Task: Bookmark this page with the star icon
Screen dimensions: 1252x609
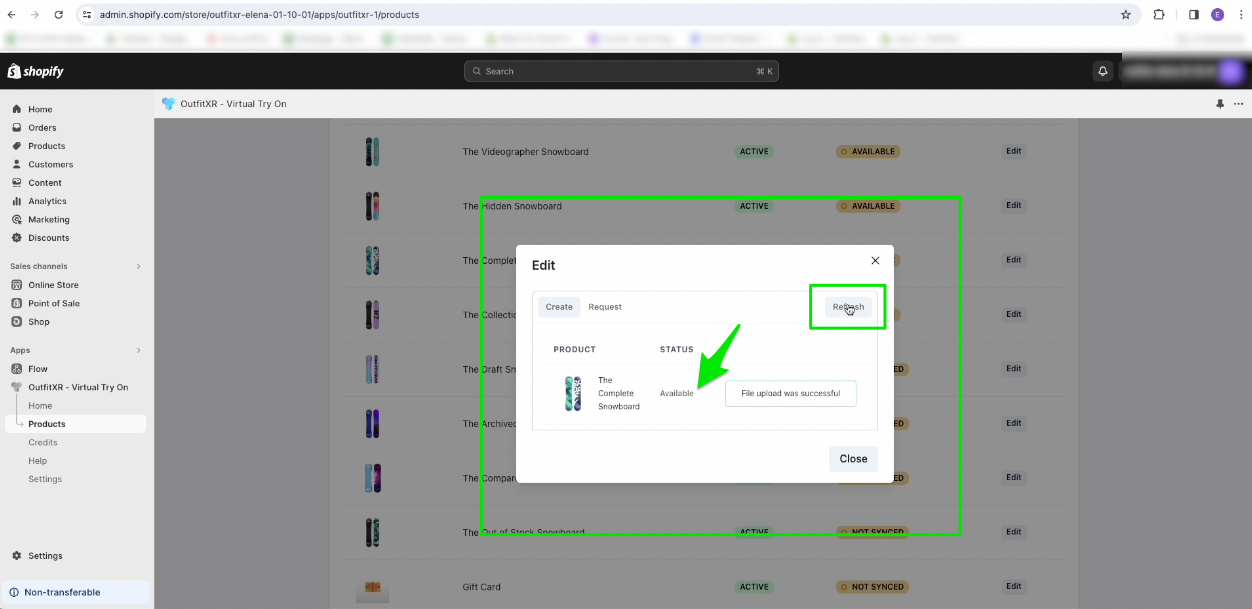Action: point(1126,15)
